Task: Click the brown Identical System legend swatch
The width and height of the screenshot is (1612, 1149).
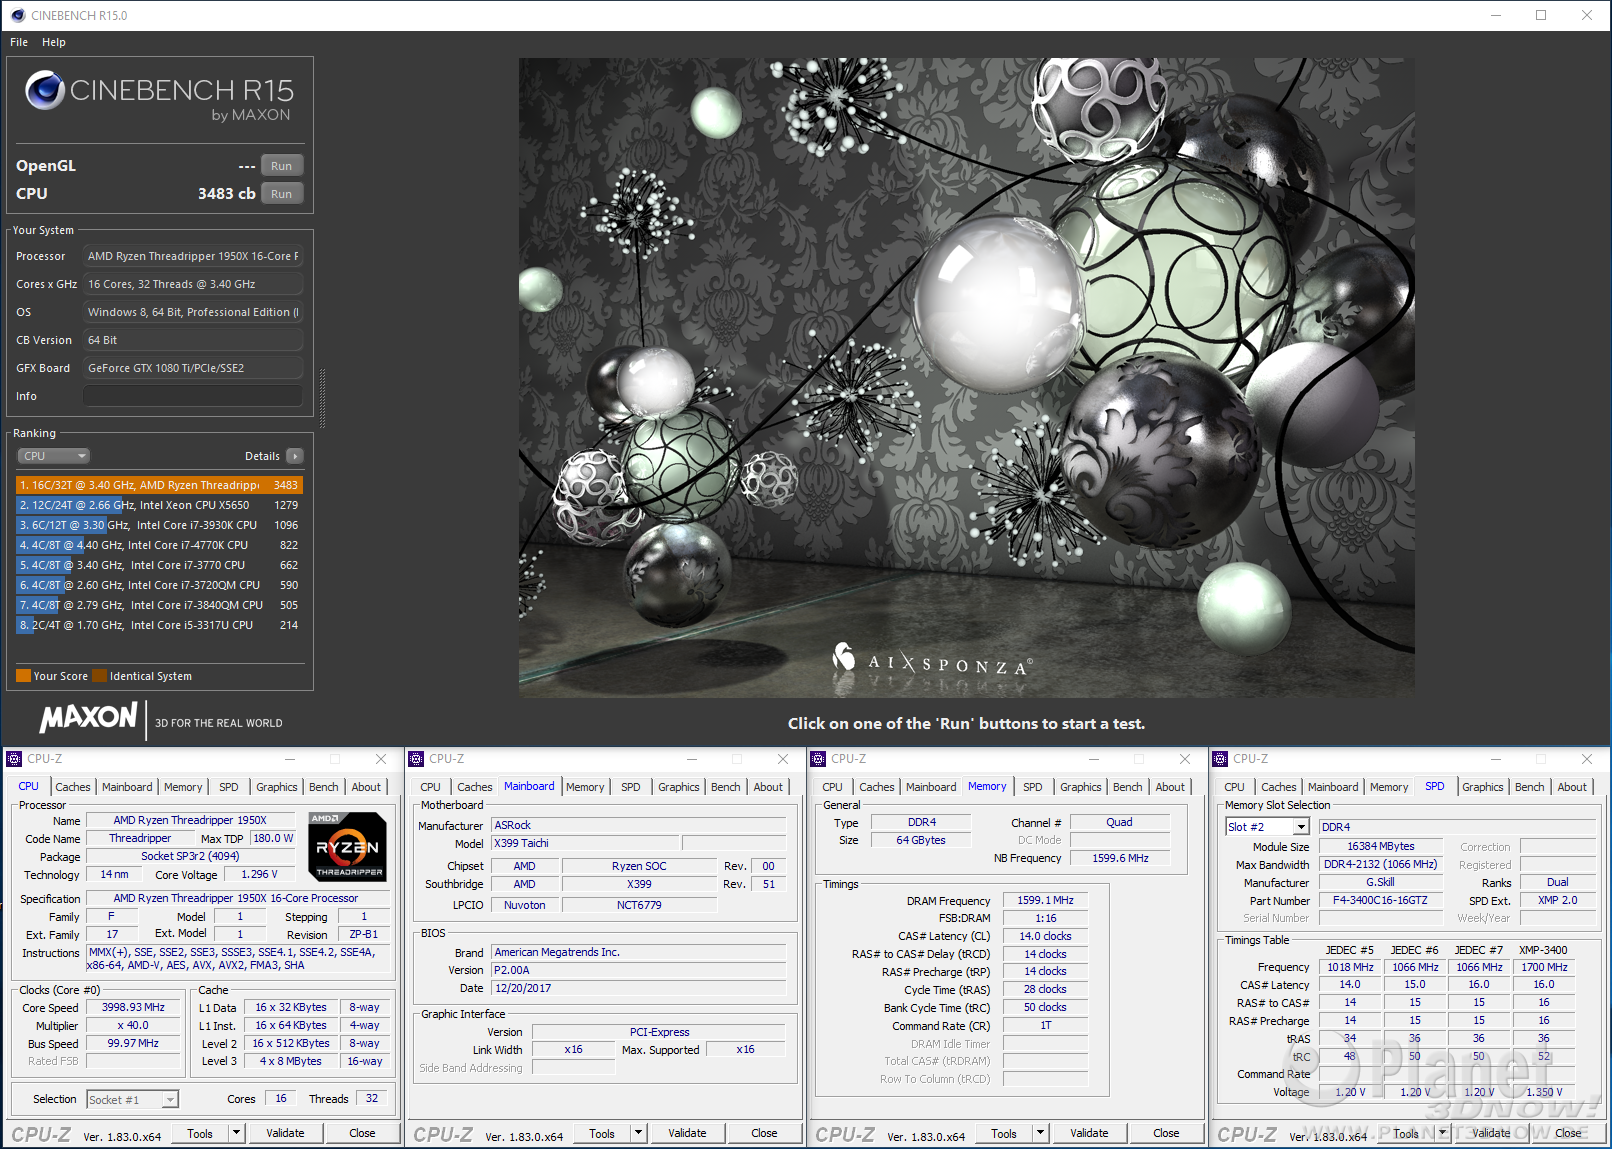Action: click(x=99, y=675)
